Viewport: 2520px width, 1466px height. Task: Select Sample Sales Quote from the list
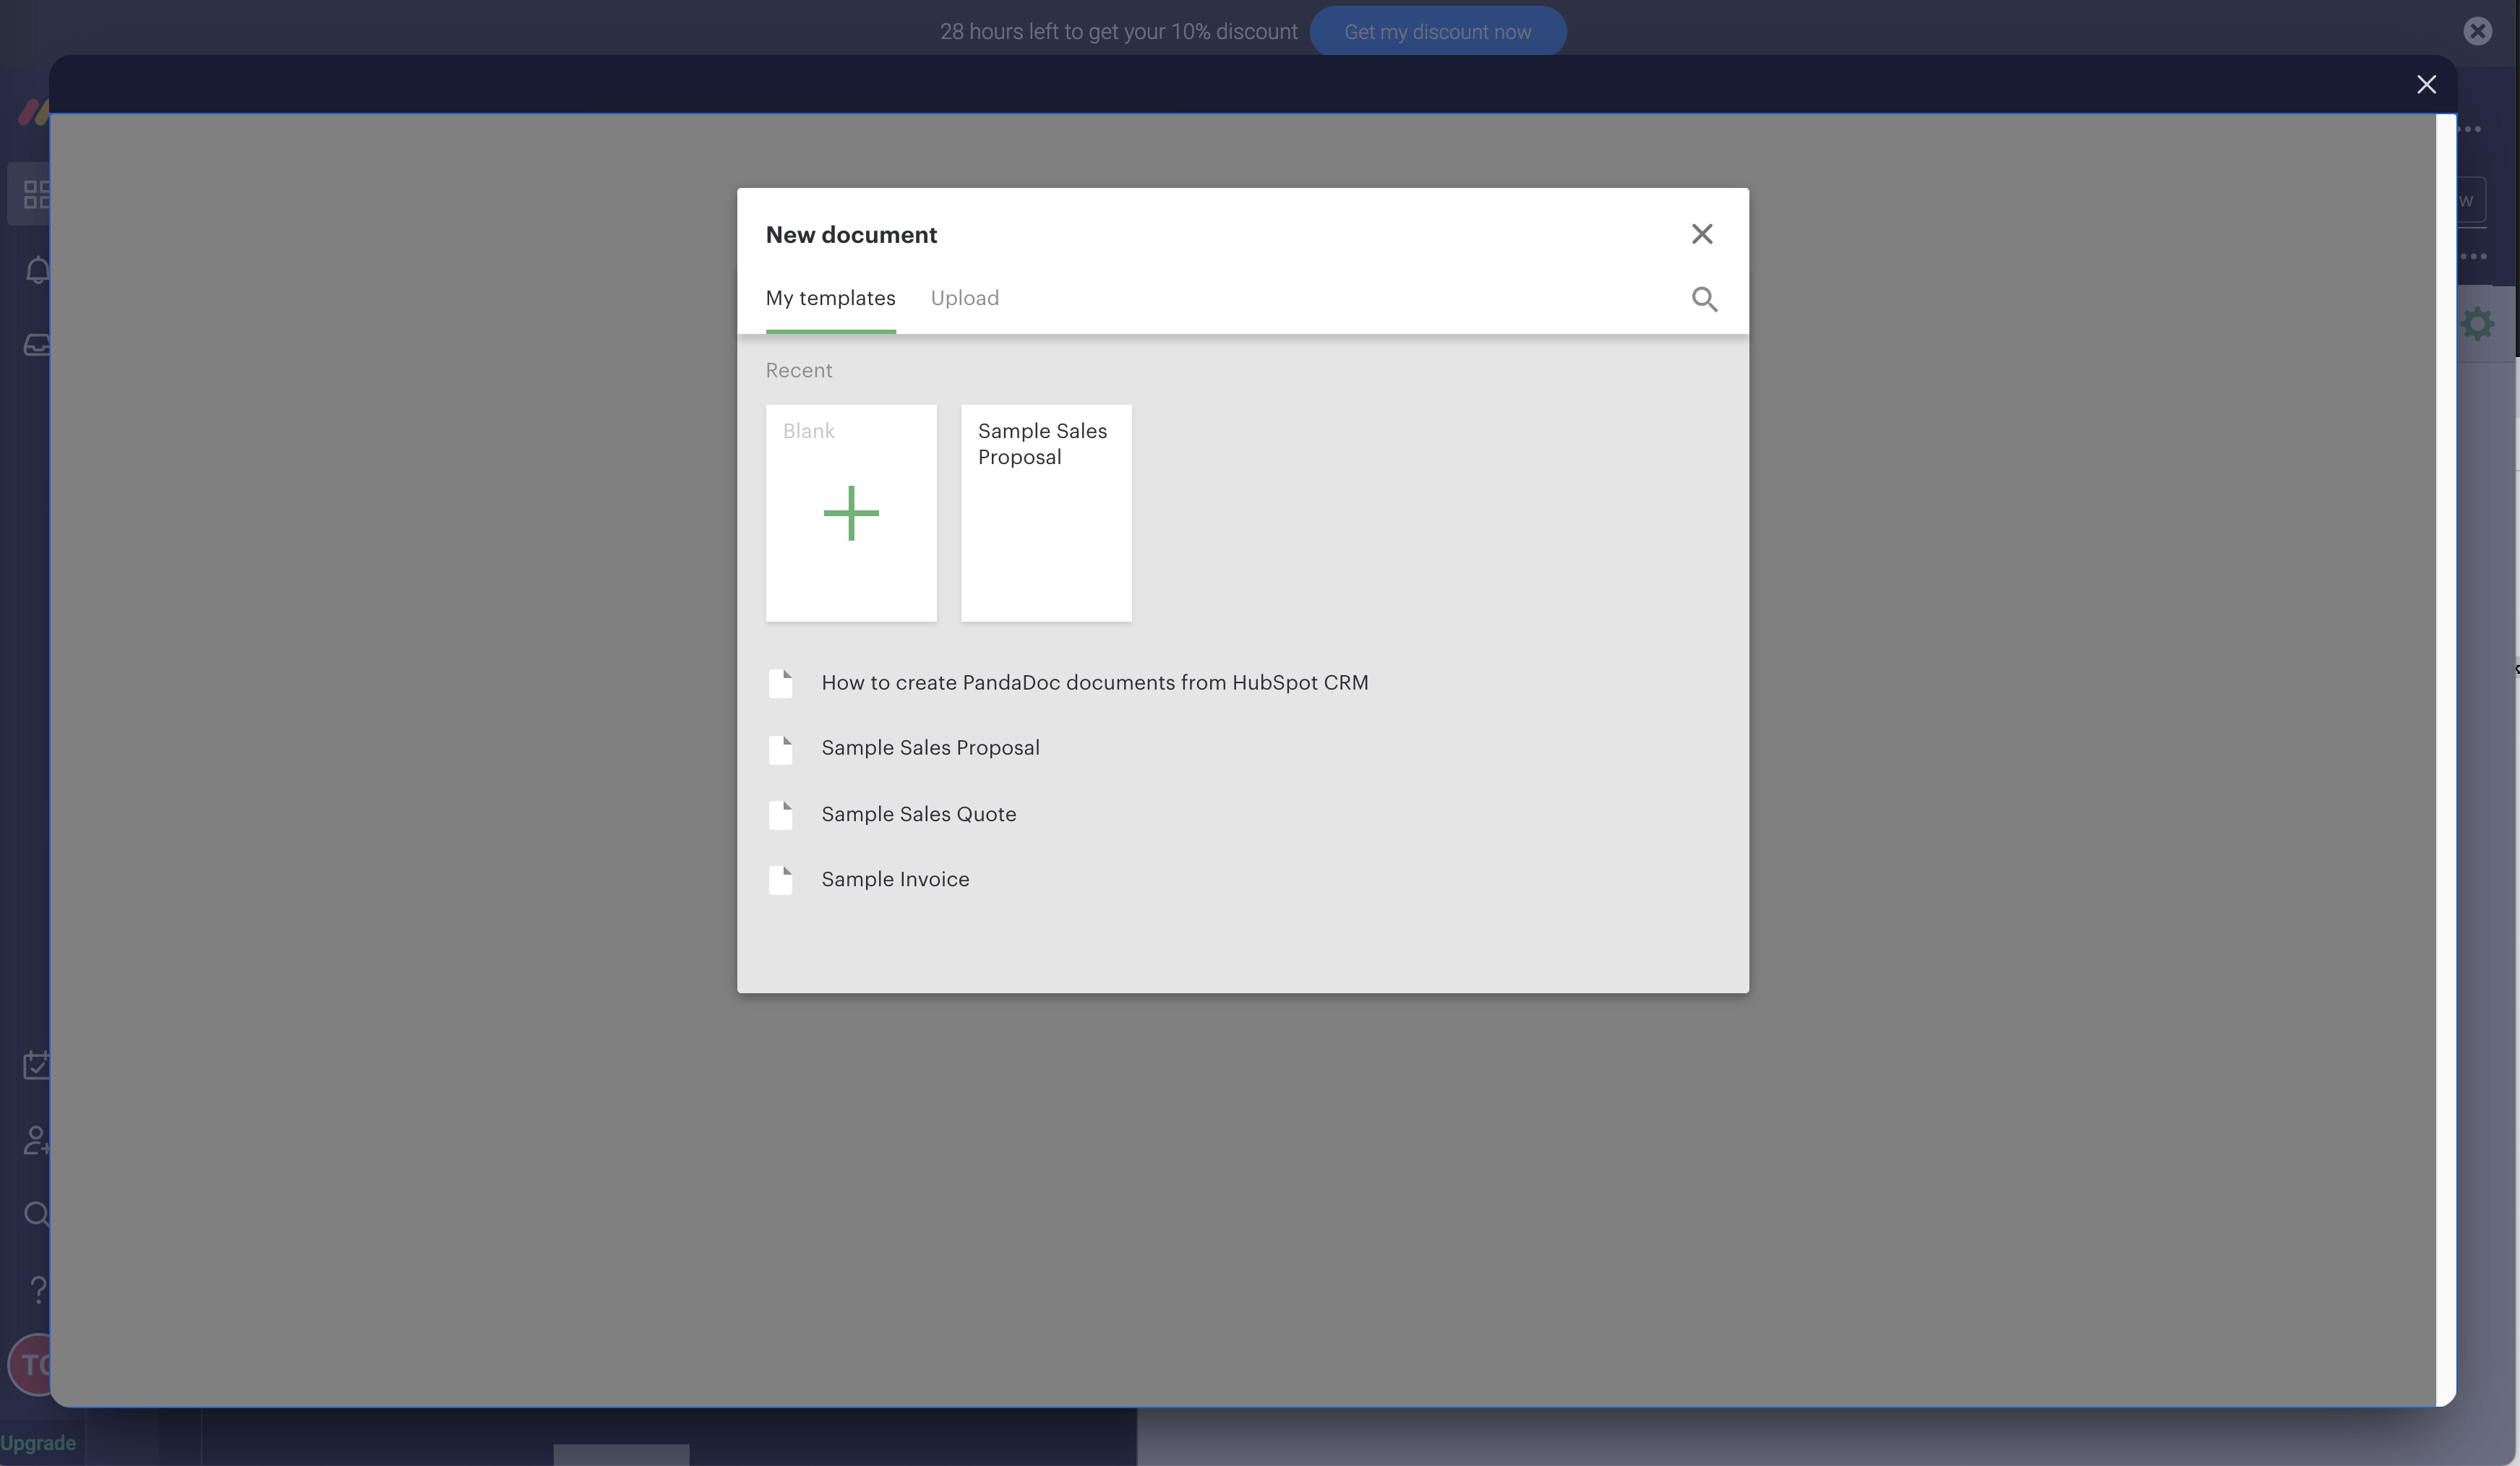918,814
